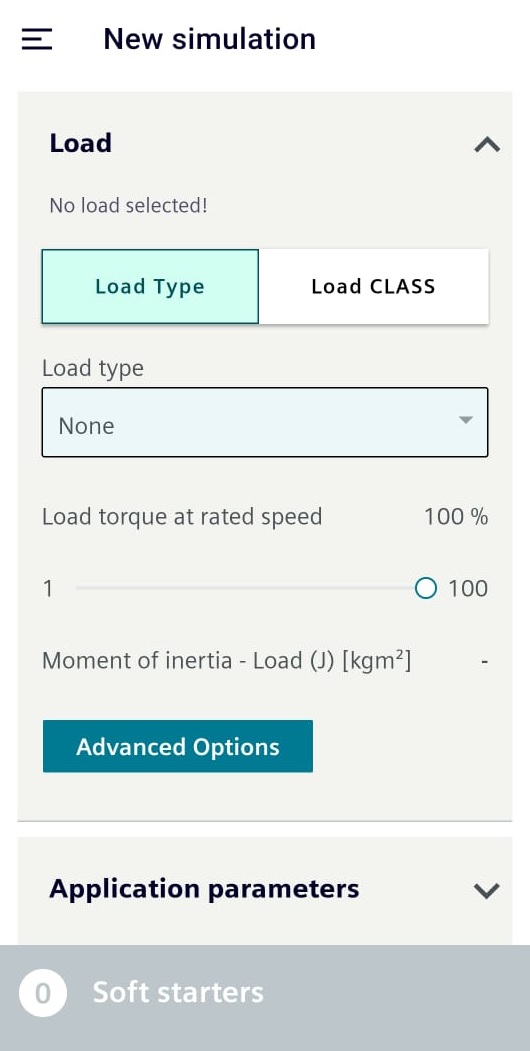Click the Advanced Options button
Screen dimensions: 530x1051
178,746
